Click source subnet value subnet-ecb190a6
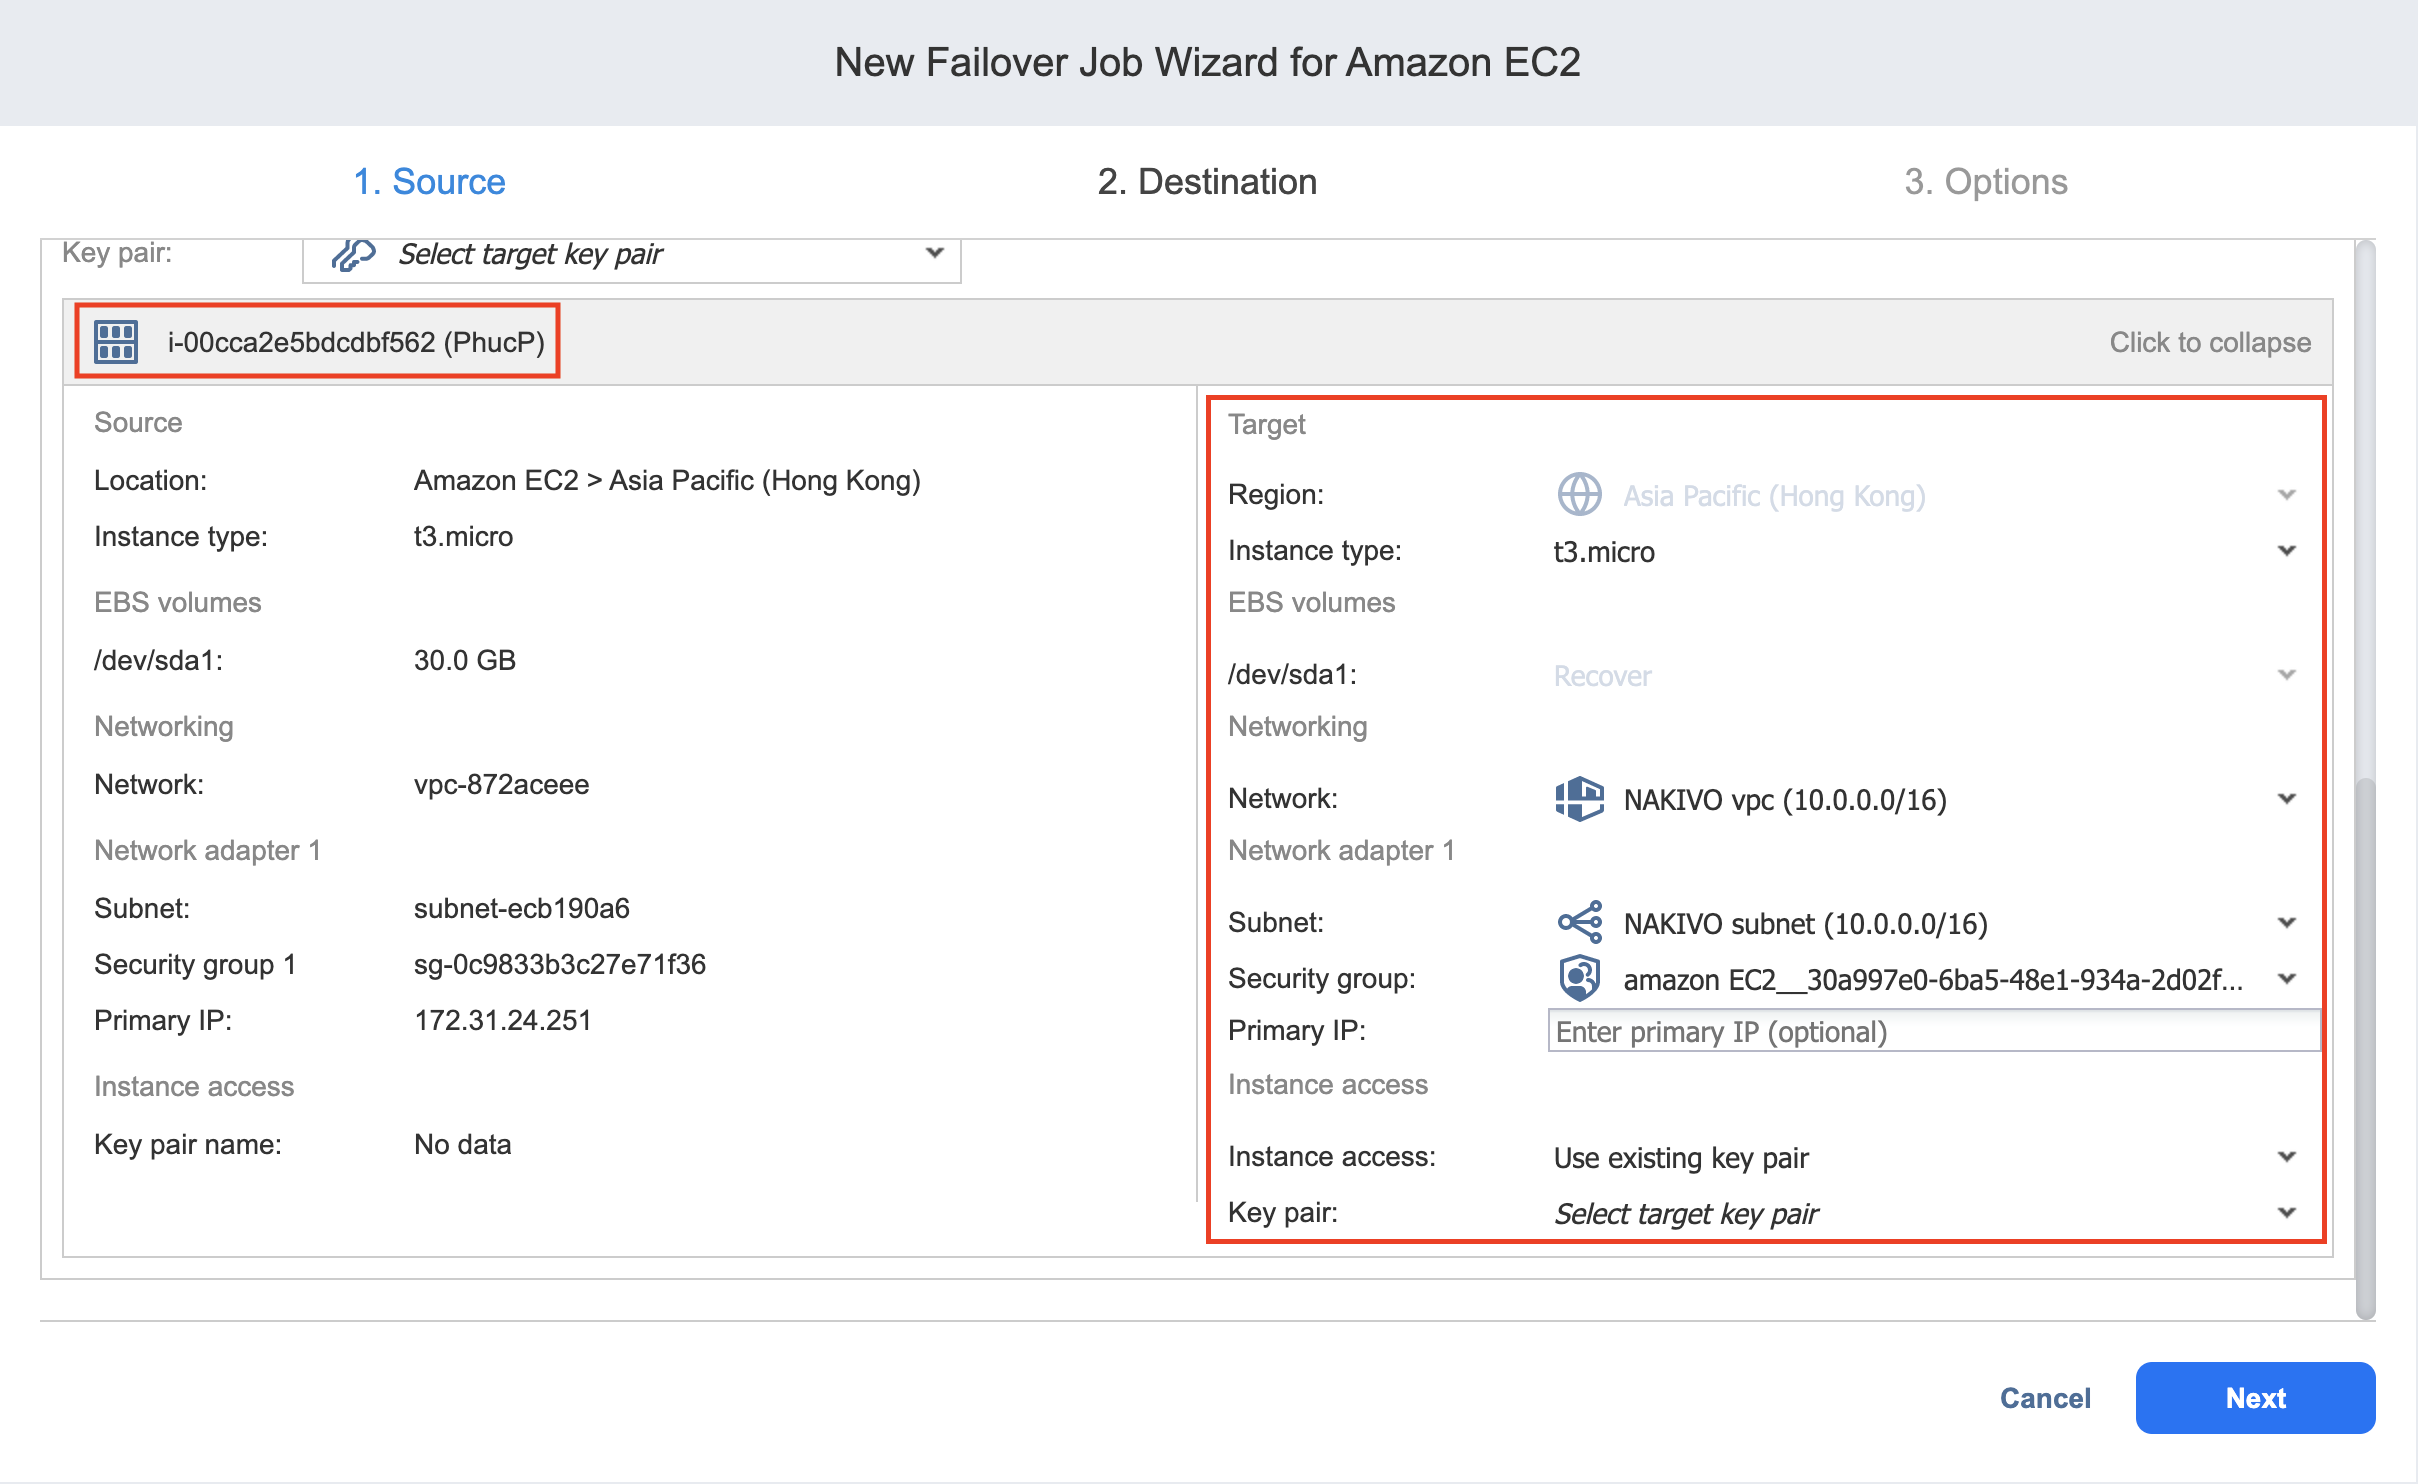2418x1484 pixels. [x=522, y=908]
